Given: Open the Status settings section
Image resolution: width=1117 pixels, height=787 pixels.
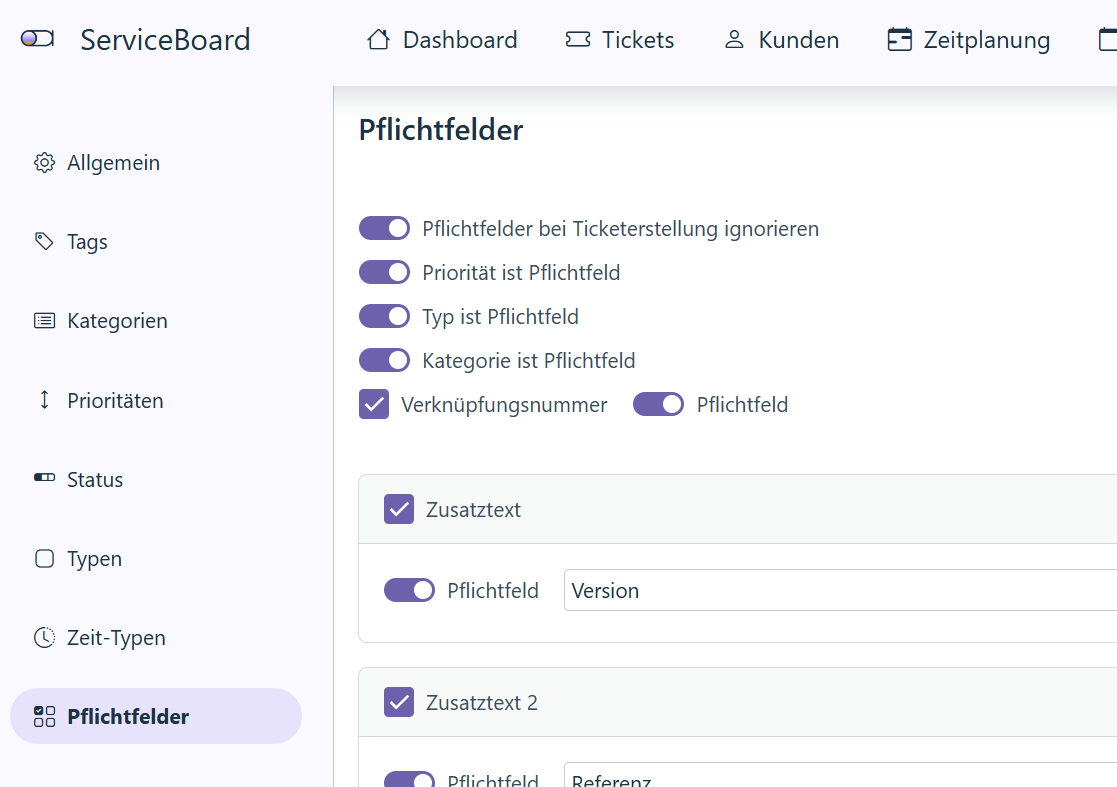Looking at the screenshot, I should pyautogui.click(x=95, y=480).
